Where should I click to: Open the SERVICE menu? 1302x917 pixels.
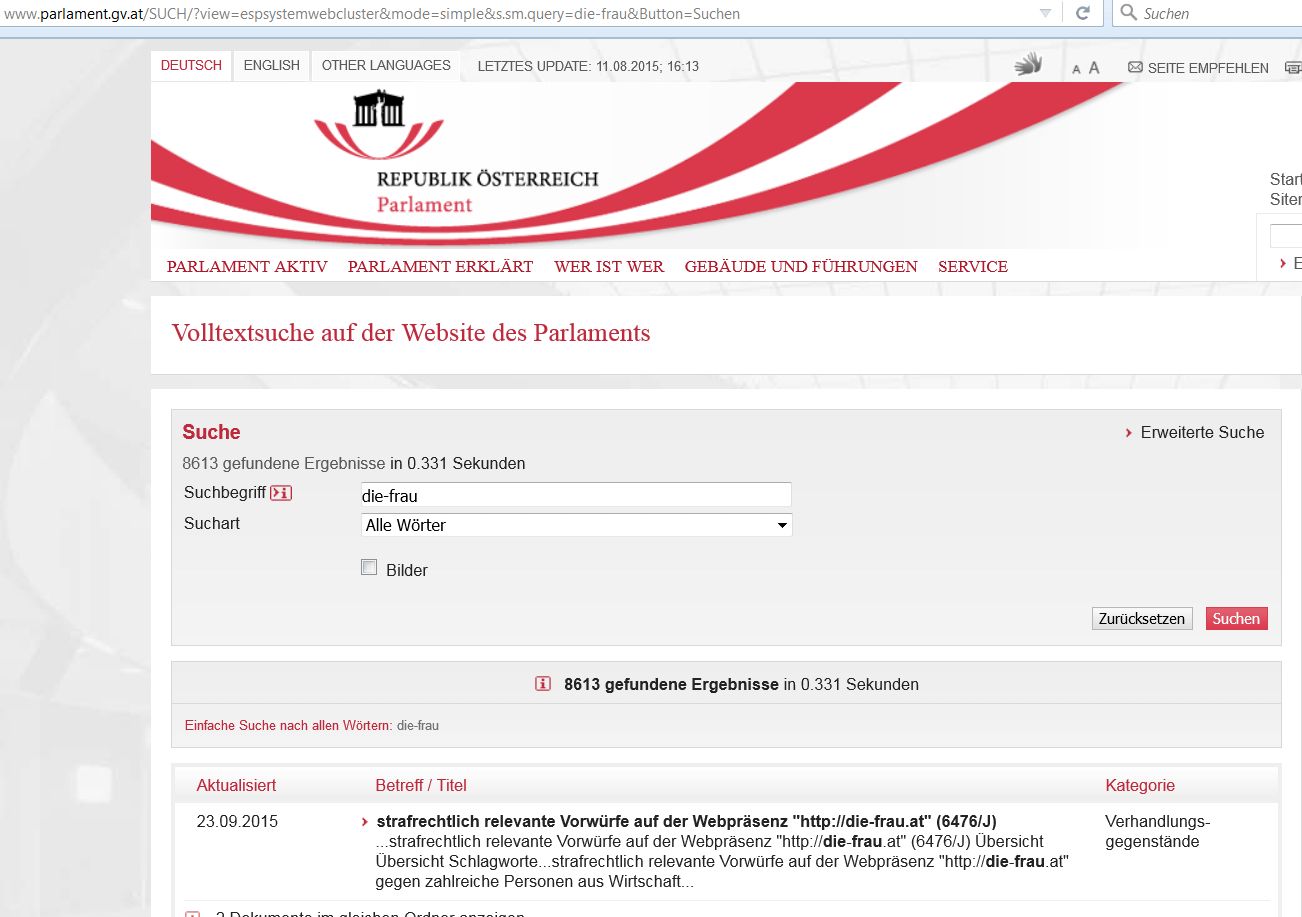tap(973, 266)
